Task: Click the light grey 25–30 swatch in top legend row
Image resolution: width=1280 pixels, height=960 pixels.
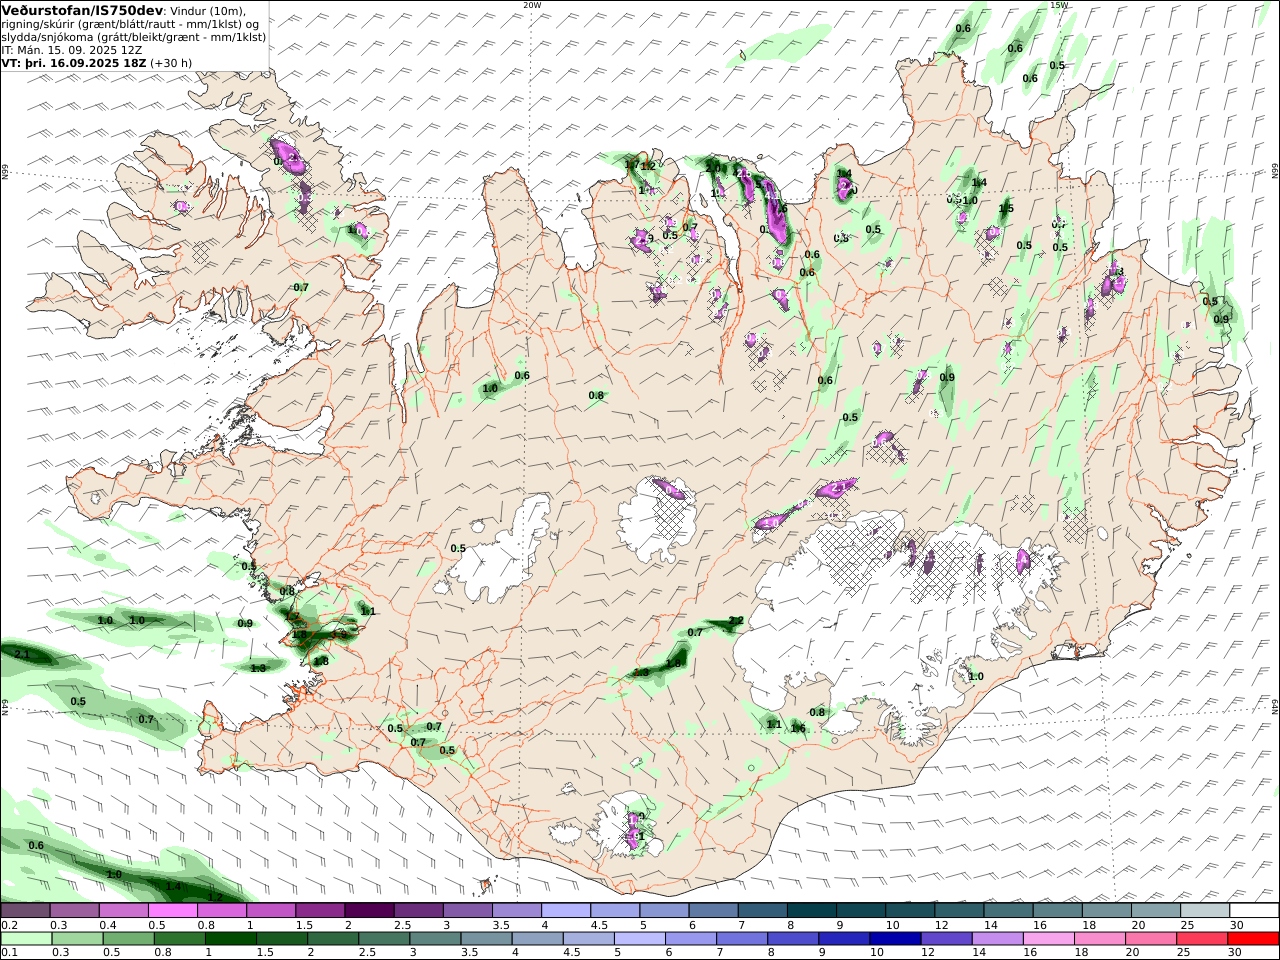Action: pos(1205,911)
